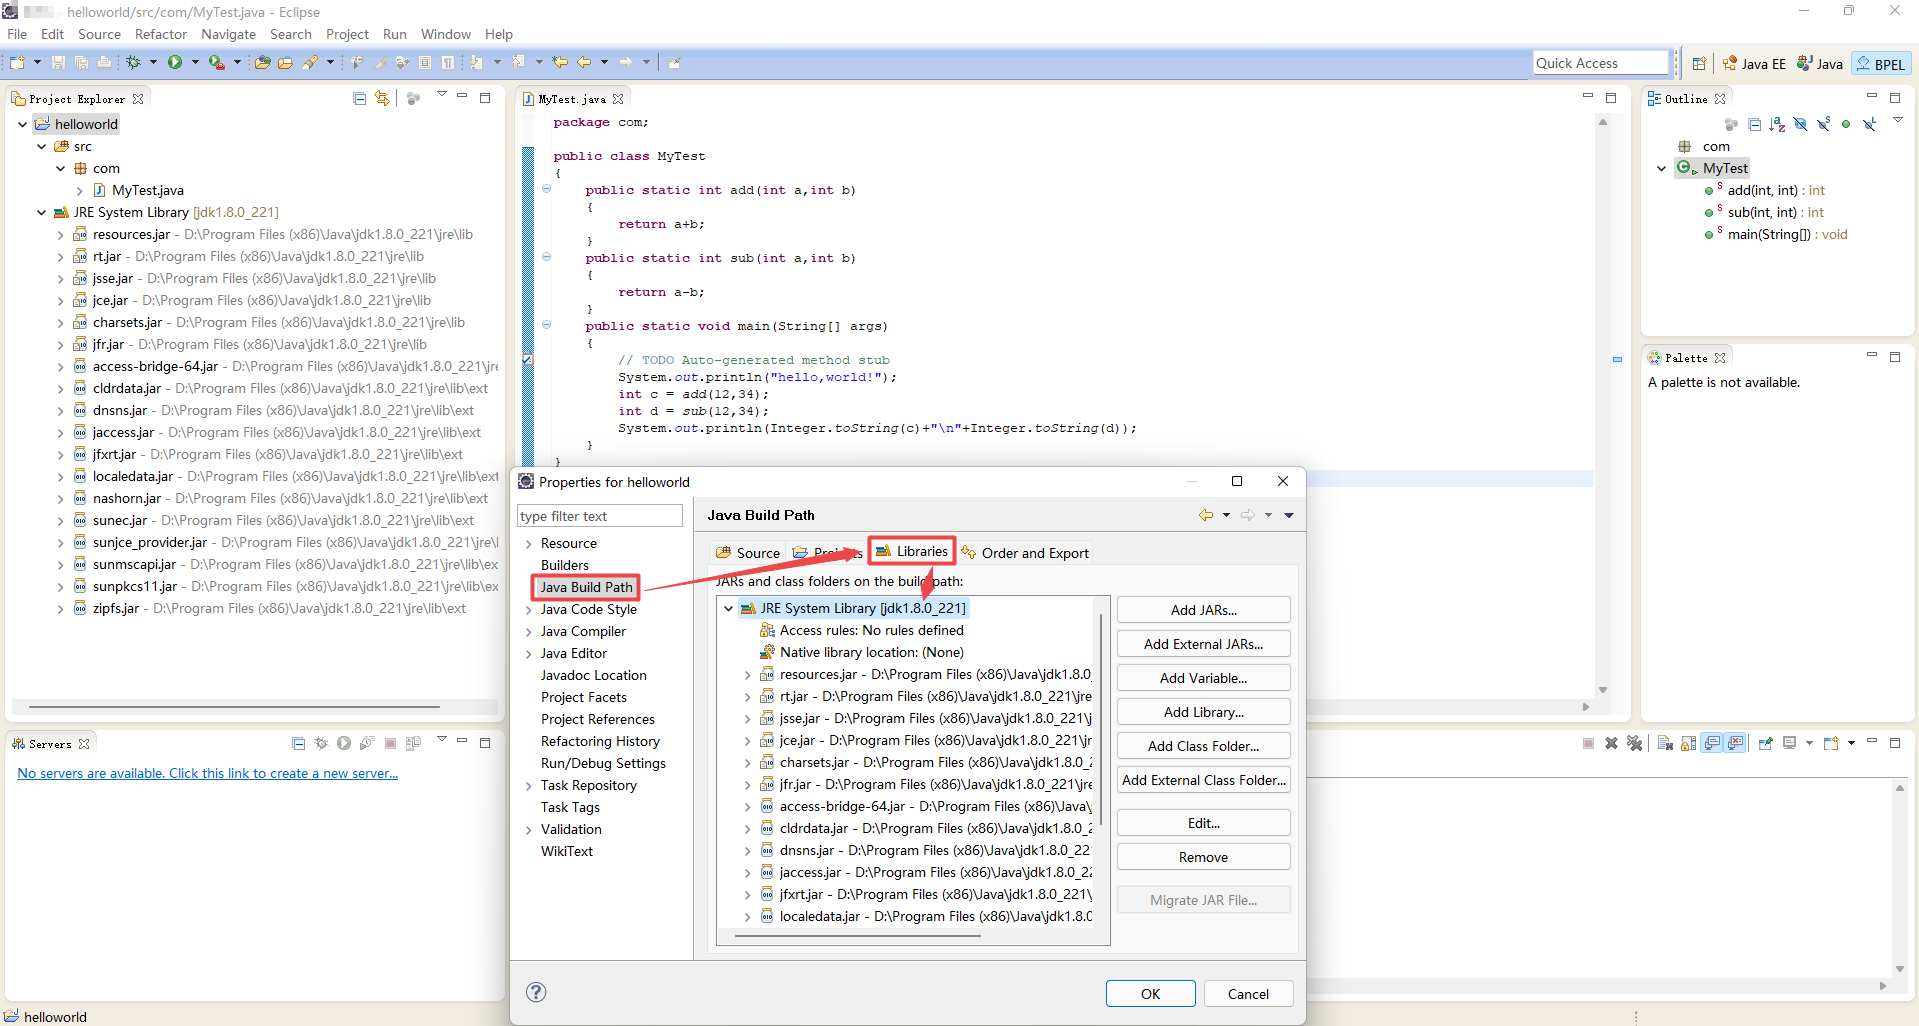Click the Clear Console icon

[x=1665, y=743]
